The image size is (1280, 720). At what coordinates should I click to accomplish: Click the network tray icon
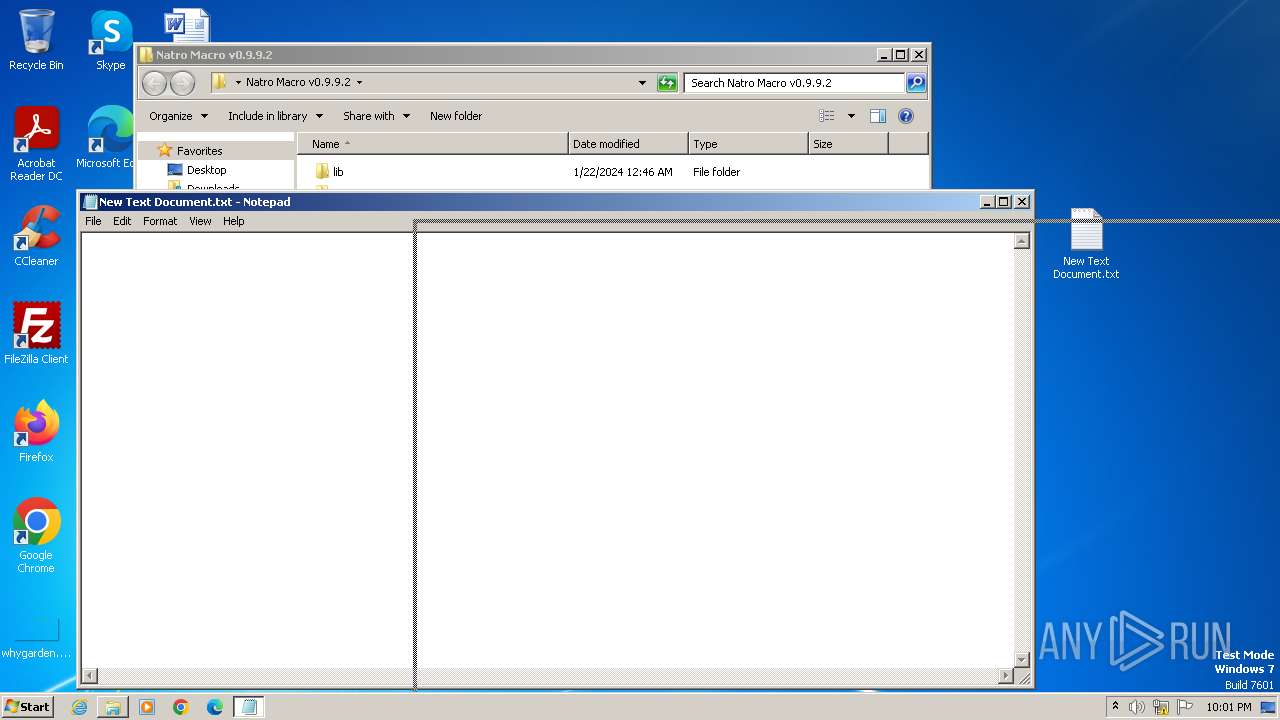point(1160,707)
